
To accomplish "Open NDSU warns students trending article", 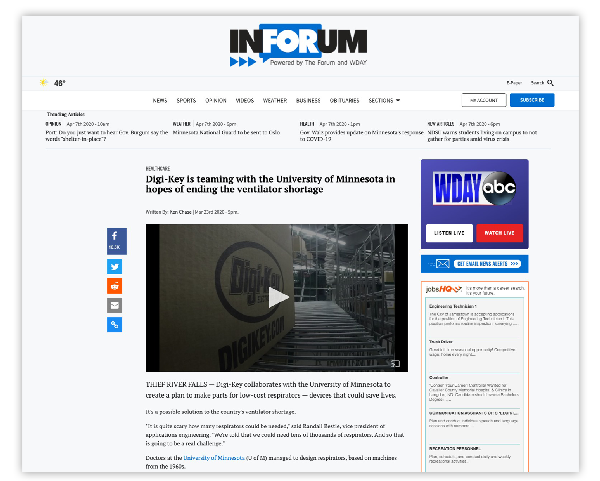I will pos(482,135).
